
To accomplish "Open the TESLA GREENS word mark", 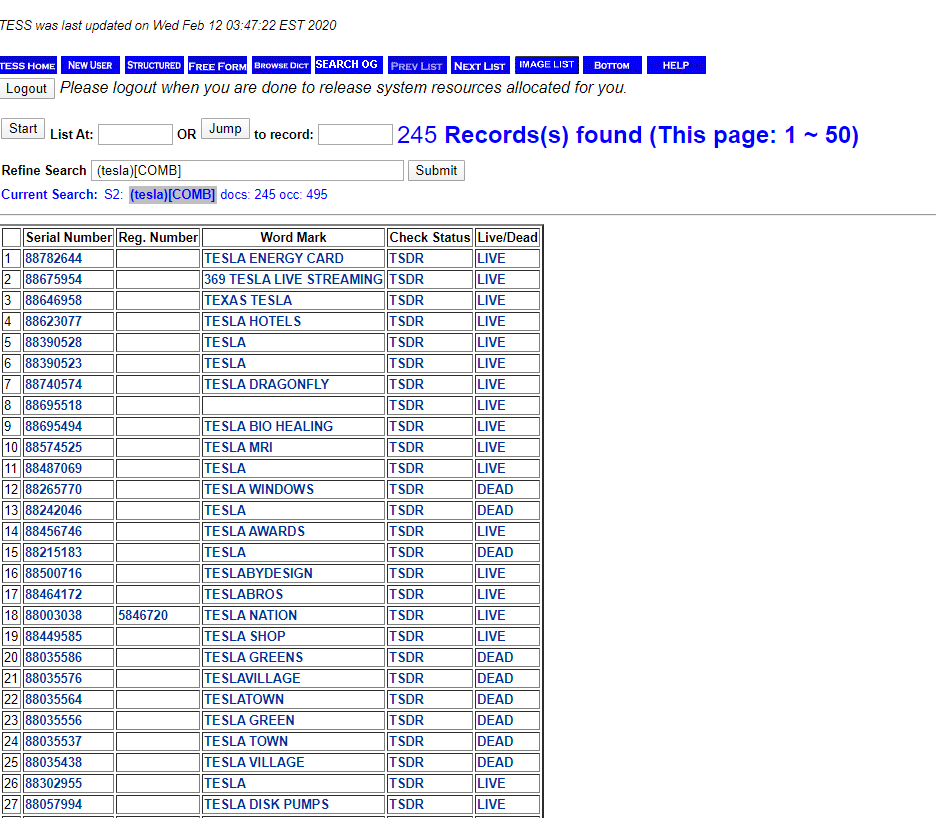I will [254, 657].
